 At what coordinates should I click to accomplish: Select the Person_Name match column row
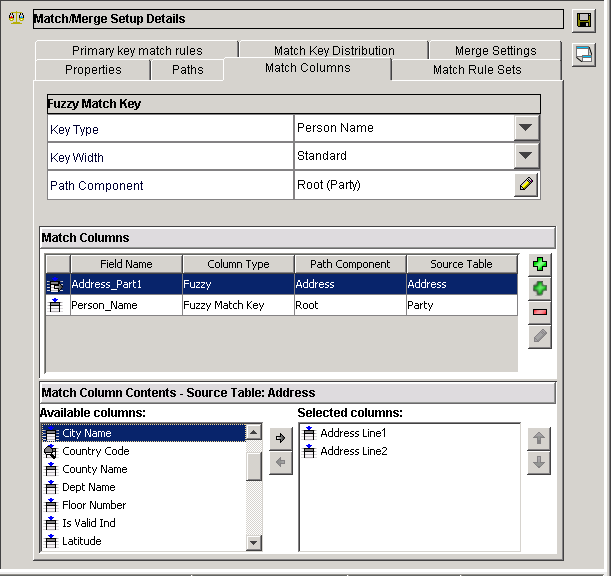126,305
